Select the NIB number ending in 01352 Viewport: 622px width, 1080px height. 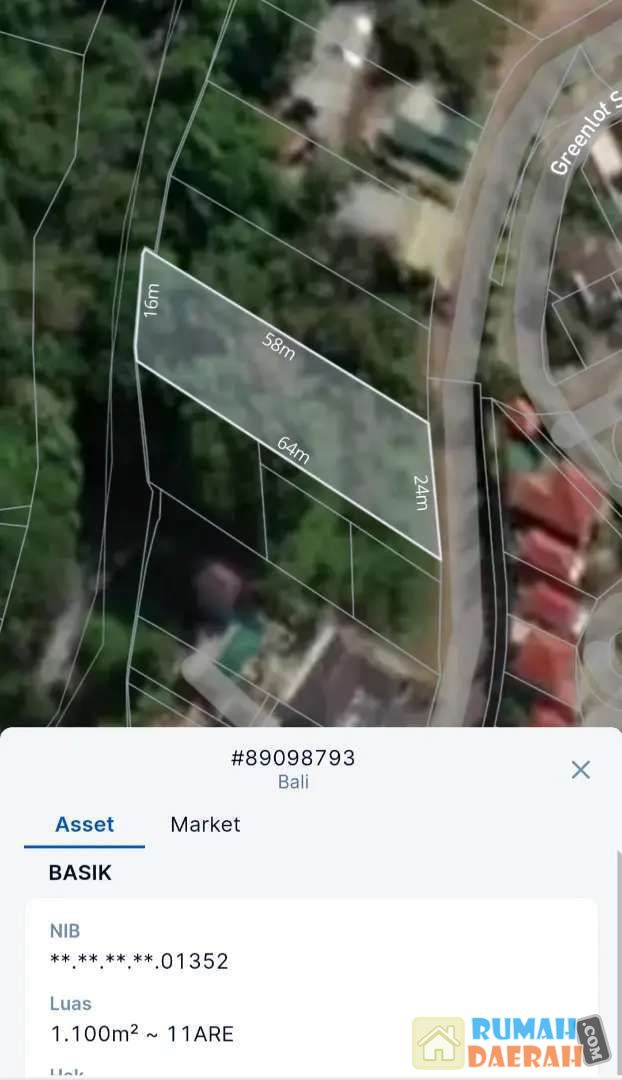click(x=139, y=961)
